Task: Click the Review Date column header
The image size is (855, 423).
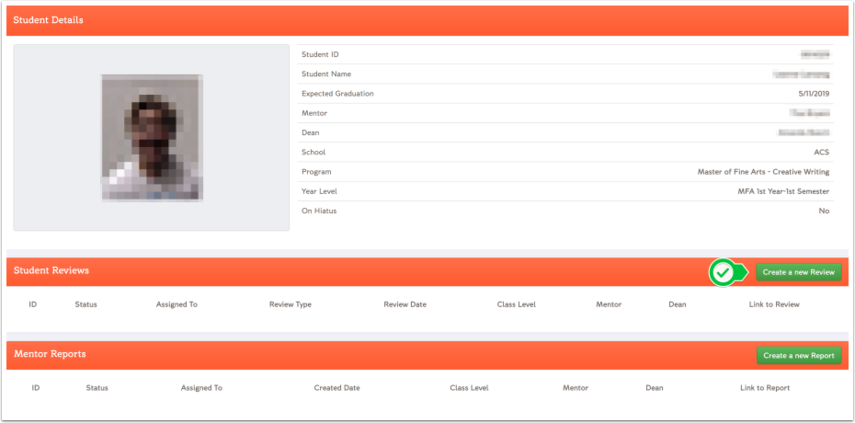Action: click(x=405, y=304)
